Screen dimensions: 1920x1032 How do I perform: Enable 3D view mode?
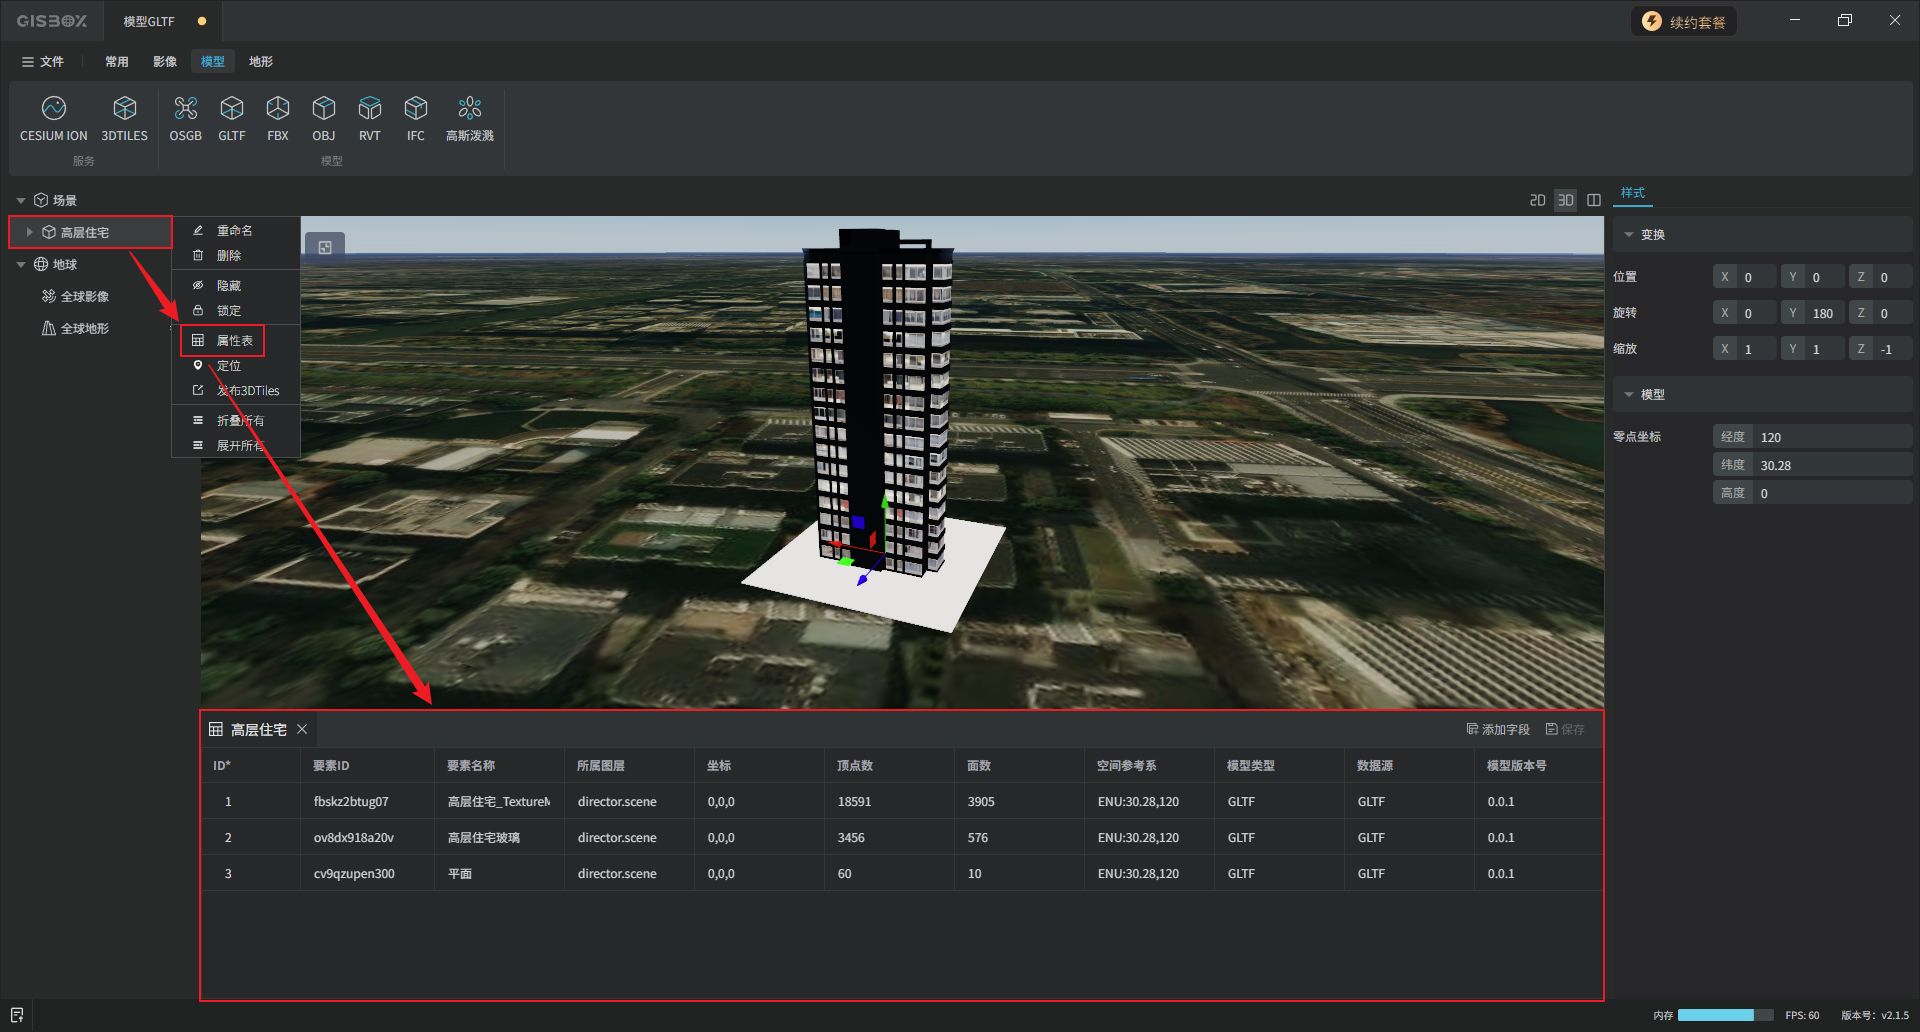1565,201
